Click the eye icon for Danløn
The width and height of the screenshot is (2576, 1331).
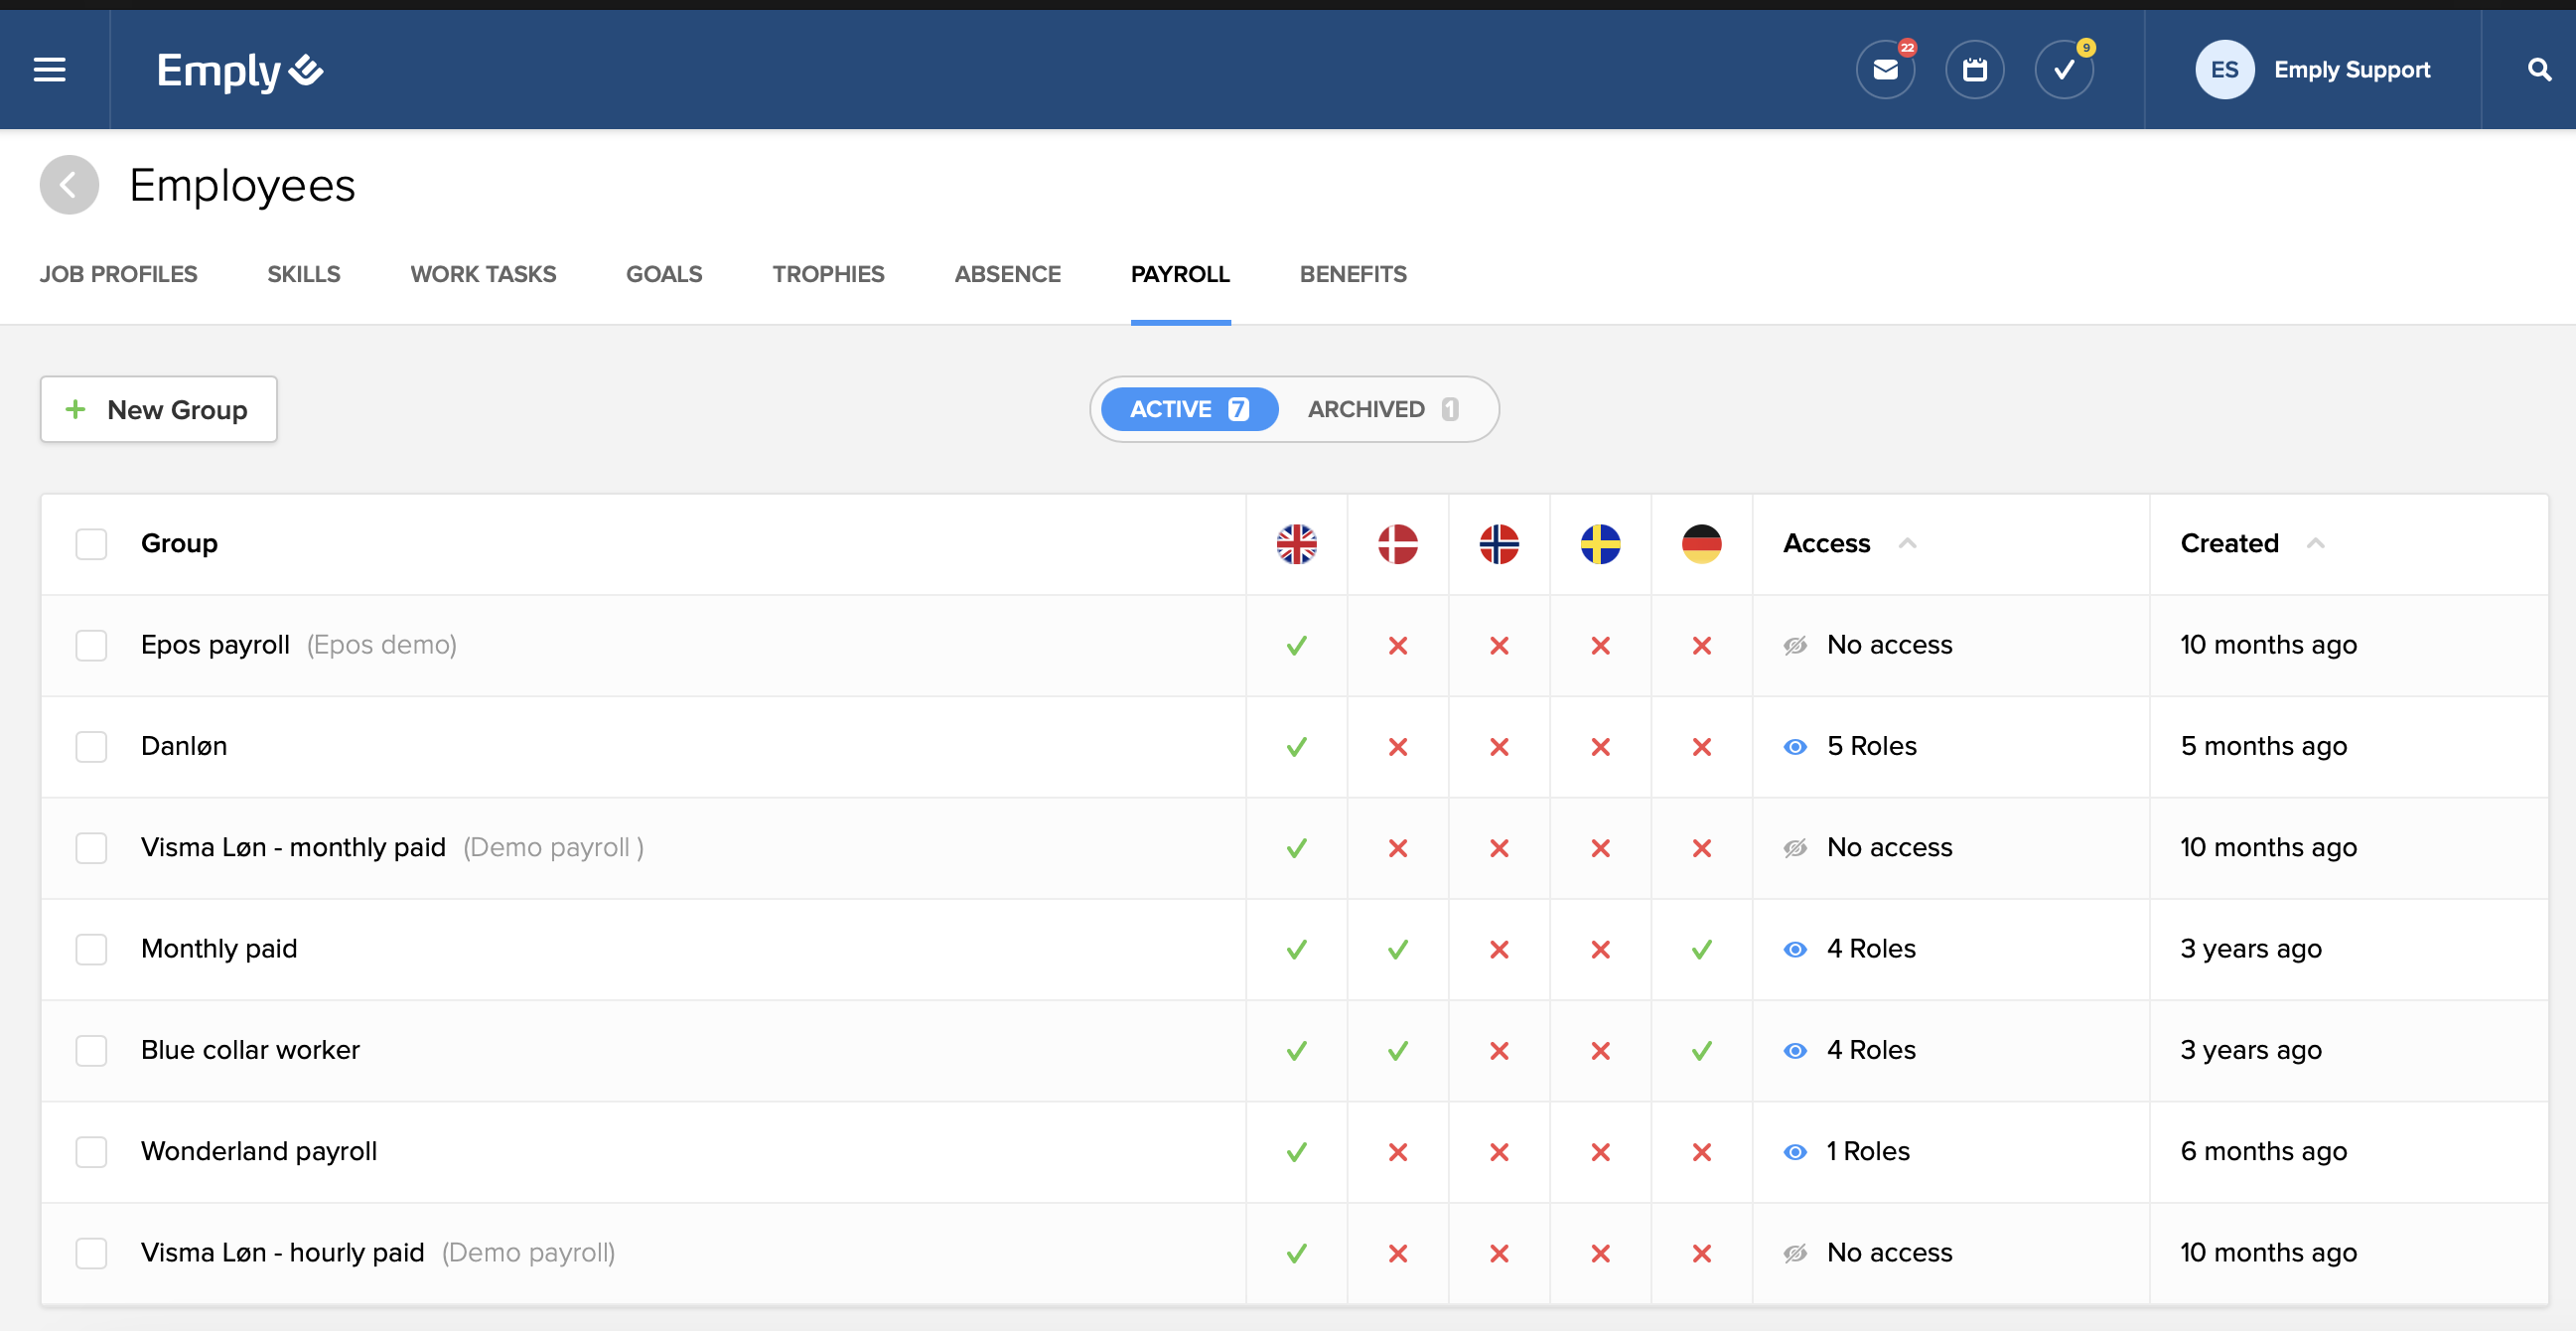(1795, 747)
